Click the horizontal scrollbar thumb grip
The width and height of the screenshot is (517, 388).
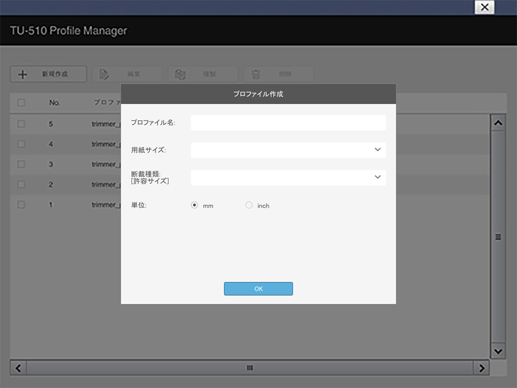point(250,368)
